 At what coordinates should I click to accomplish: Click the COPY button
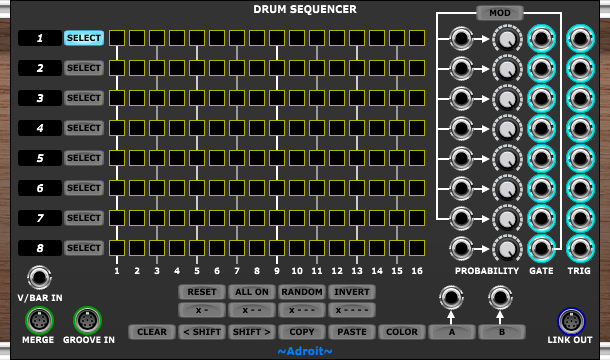click(x=302, y=332)
